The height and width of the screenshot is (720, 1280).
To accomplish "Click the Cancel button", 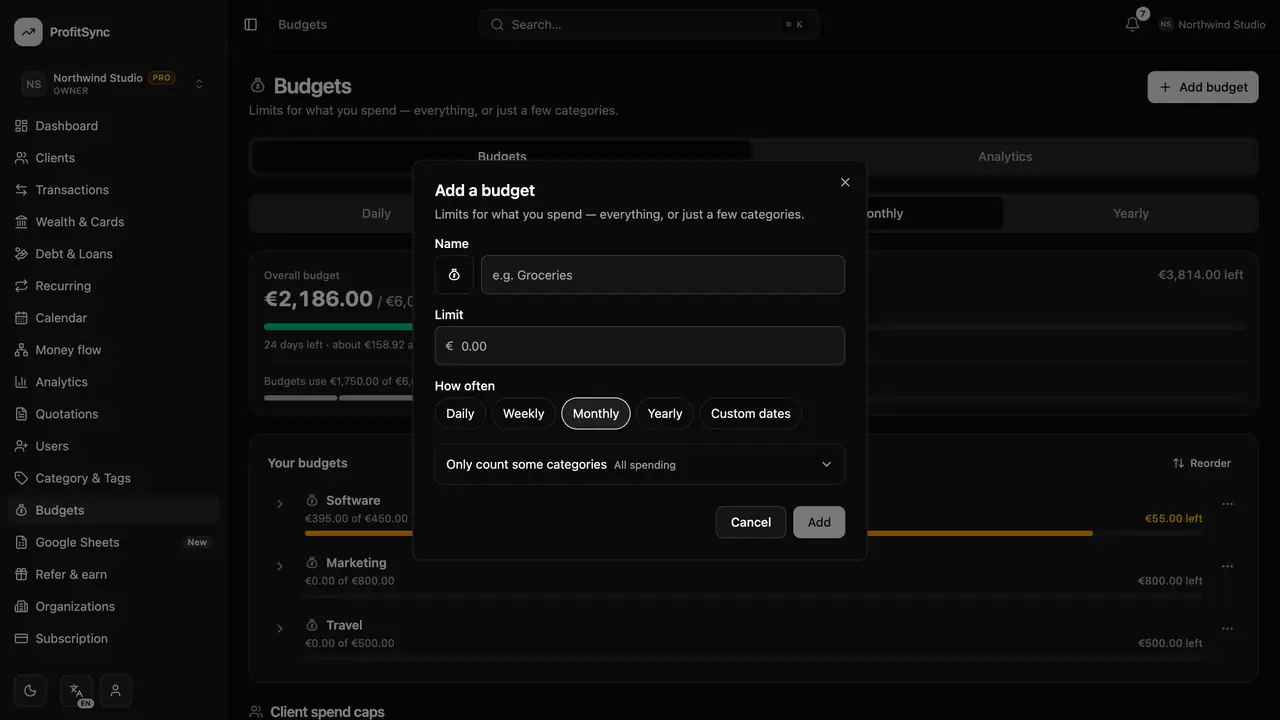I will click(x=751, y=522).
